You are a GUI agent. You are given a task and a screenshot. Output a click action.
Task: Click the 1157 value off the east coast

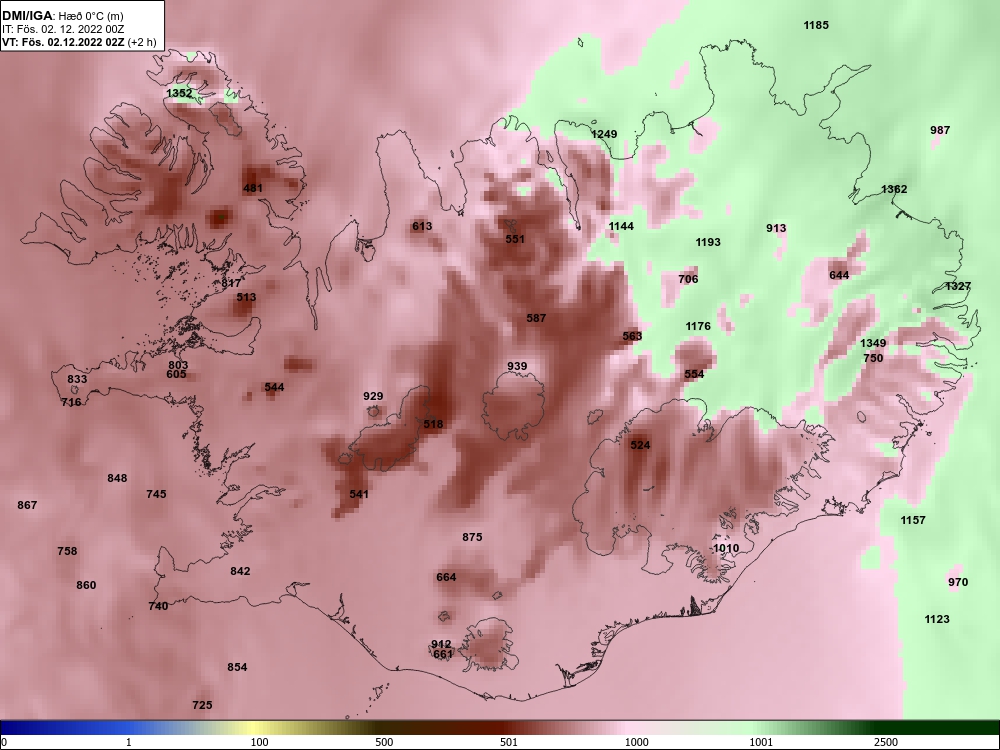coord(913,520)
